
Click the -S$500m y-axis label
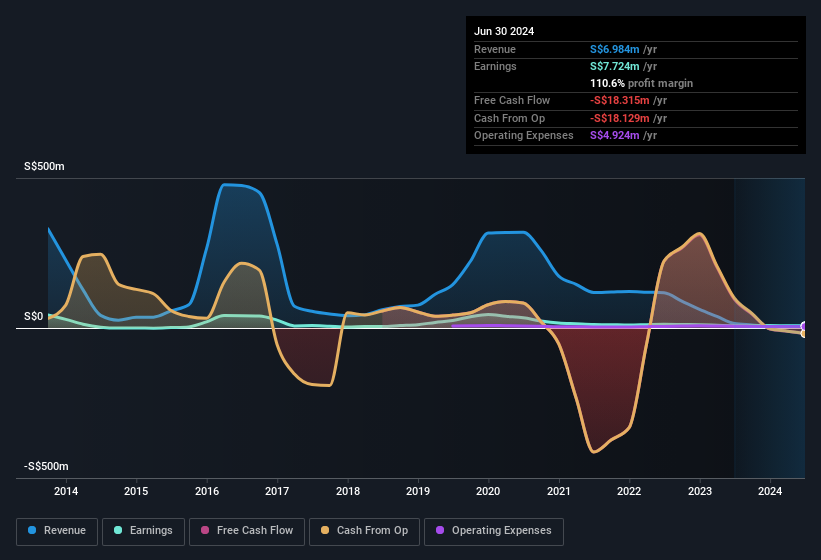[x=46, y=466]
